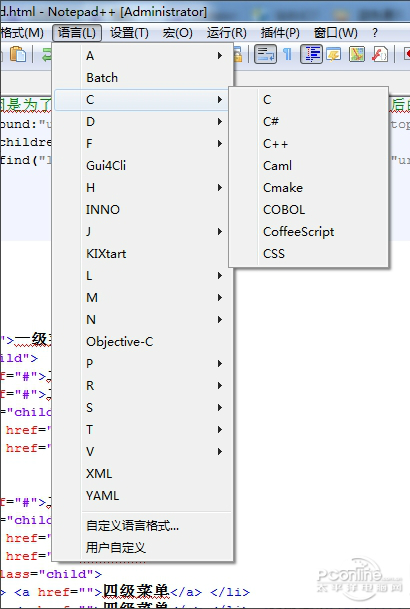Select Objective-C language

click(143, 341)
